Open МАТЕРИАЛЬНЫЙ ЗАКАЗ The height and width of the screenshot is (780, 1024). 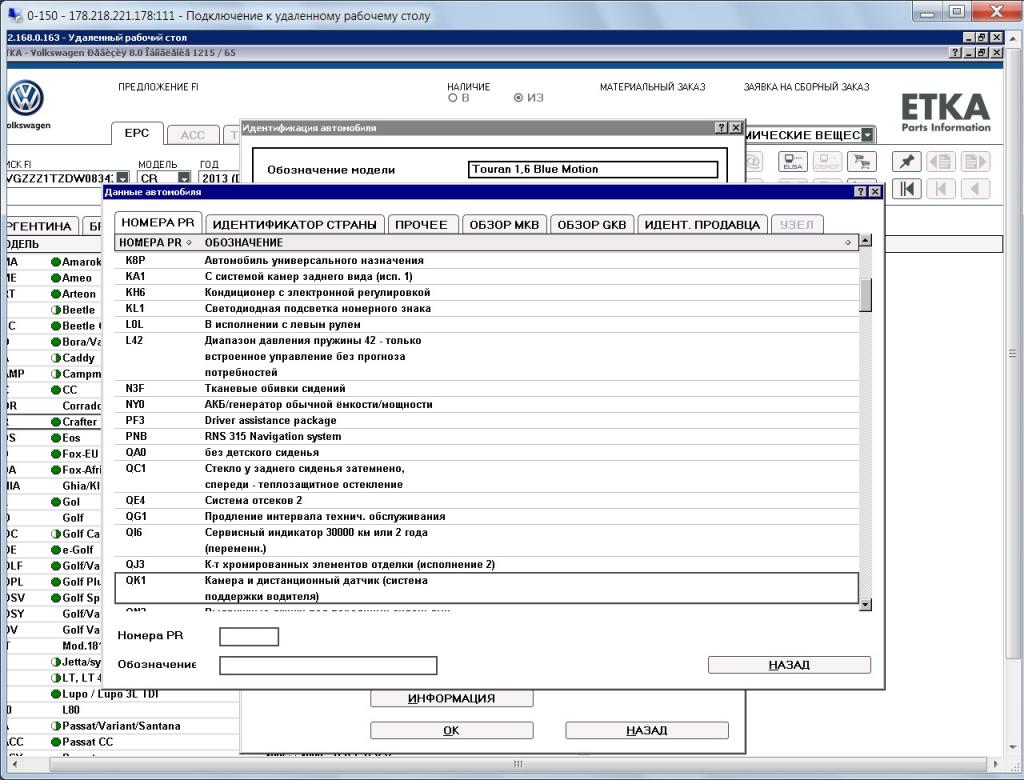pos(652,86)
